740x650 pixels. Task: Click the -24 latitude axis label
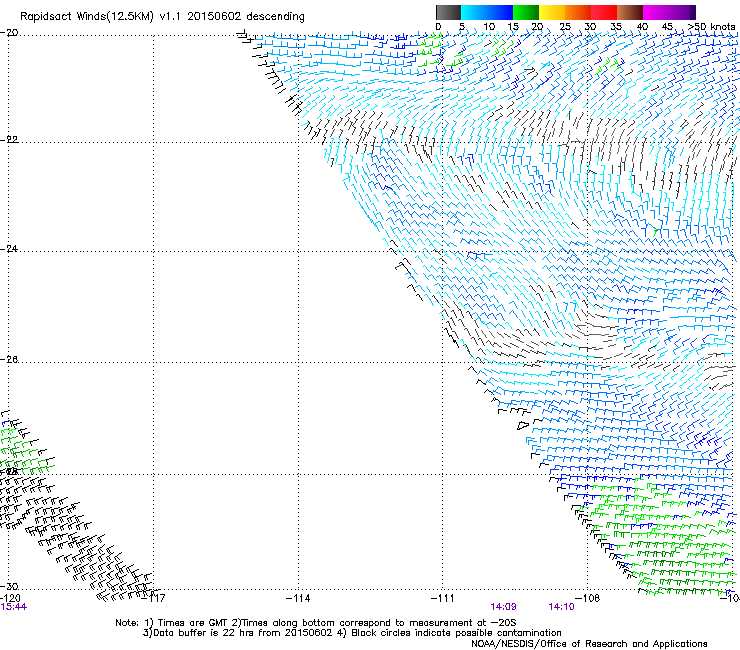[x=9, y=249]
